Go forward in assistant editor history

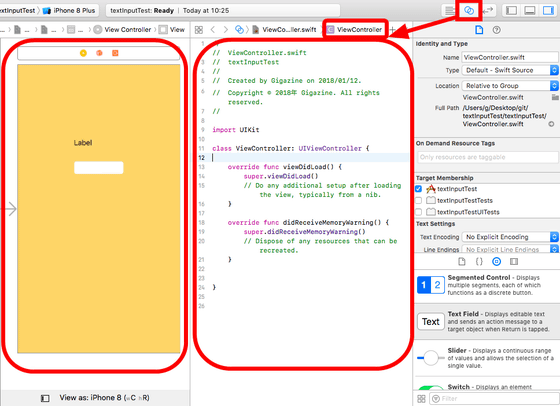coord(225,30)
